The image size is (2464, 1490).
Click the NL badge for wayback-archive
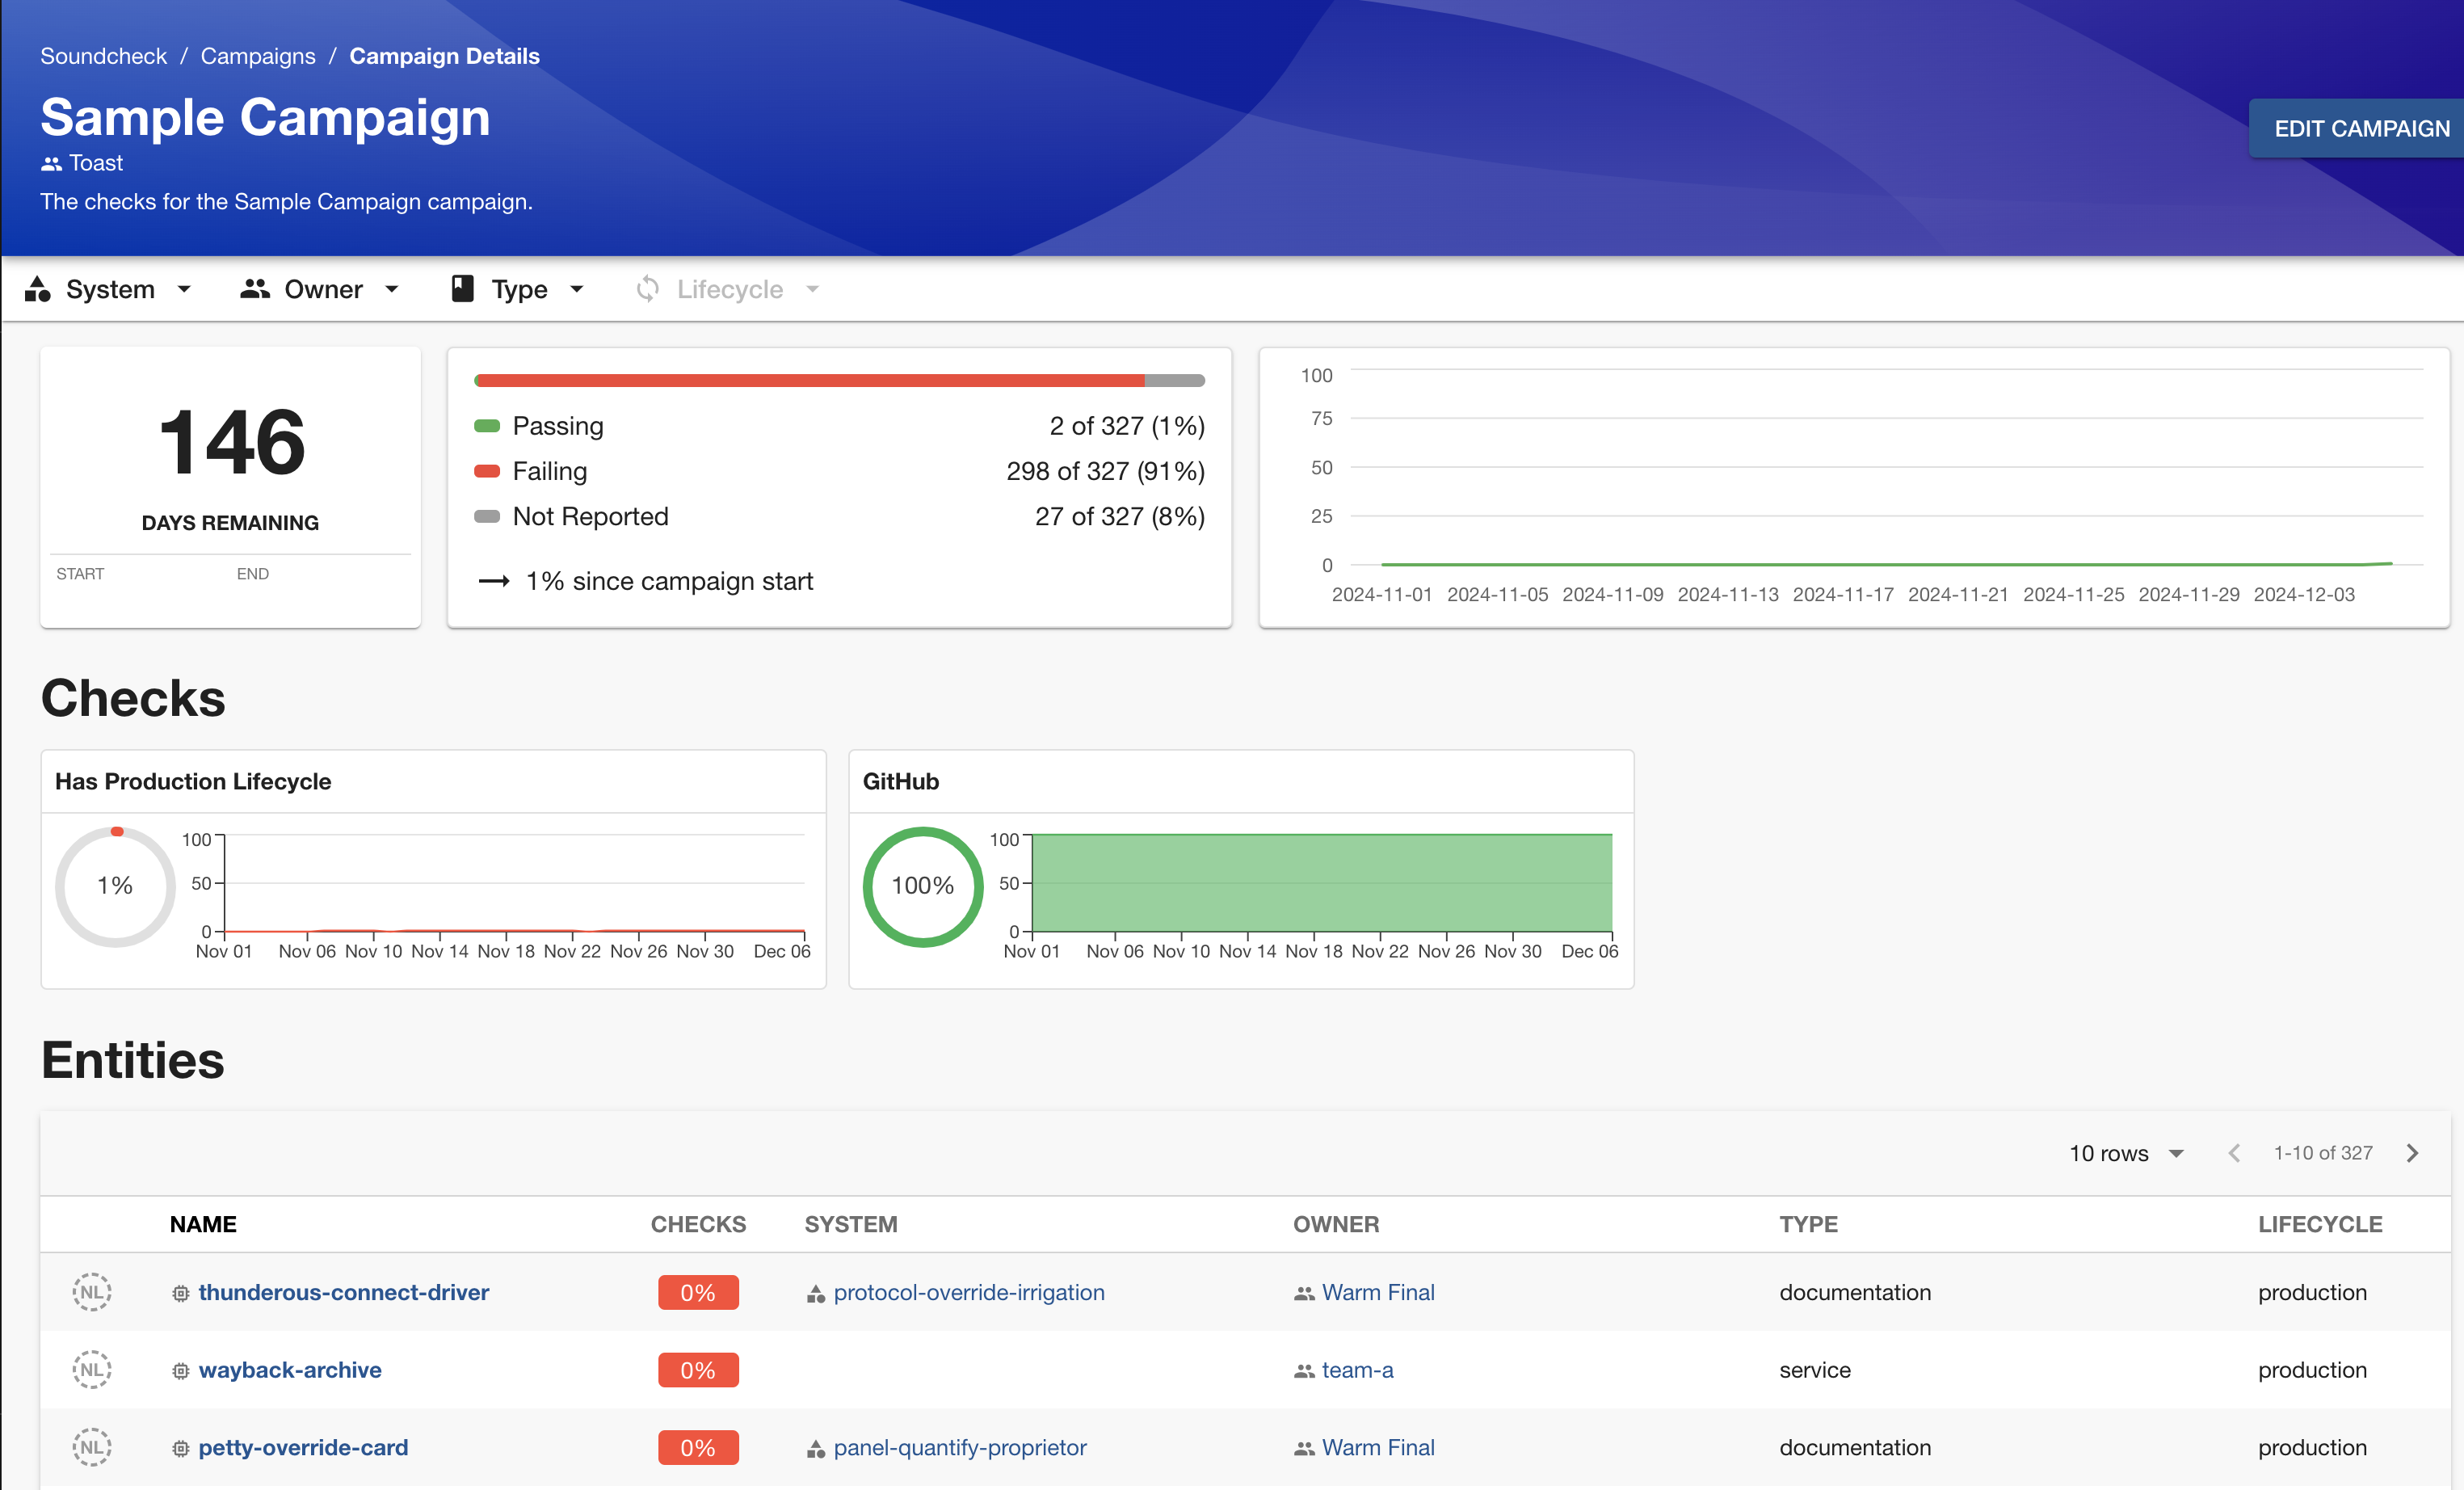(x=92, y=1370)
